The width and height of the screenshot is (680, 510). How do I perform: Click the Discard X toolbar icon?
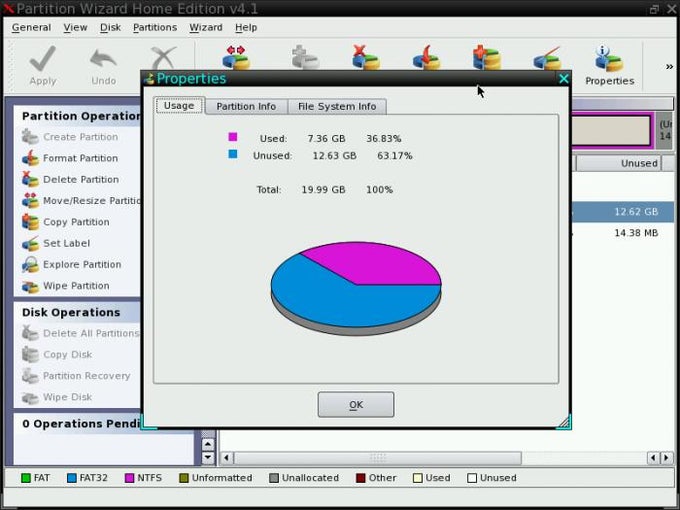pyautogui.click(x=163, y=58)
